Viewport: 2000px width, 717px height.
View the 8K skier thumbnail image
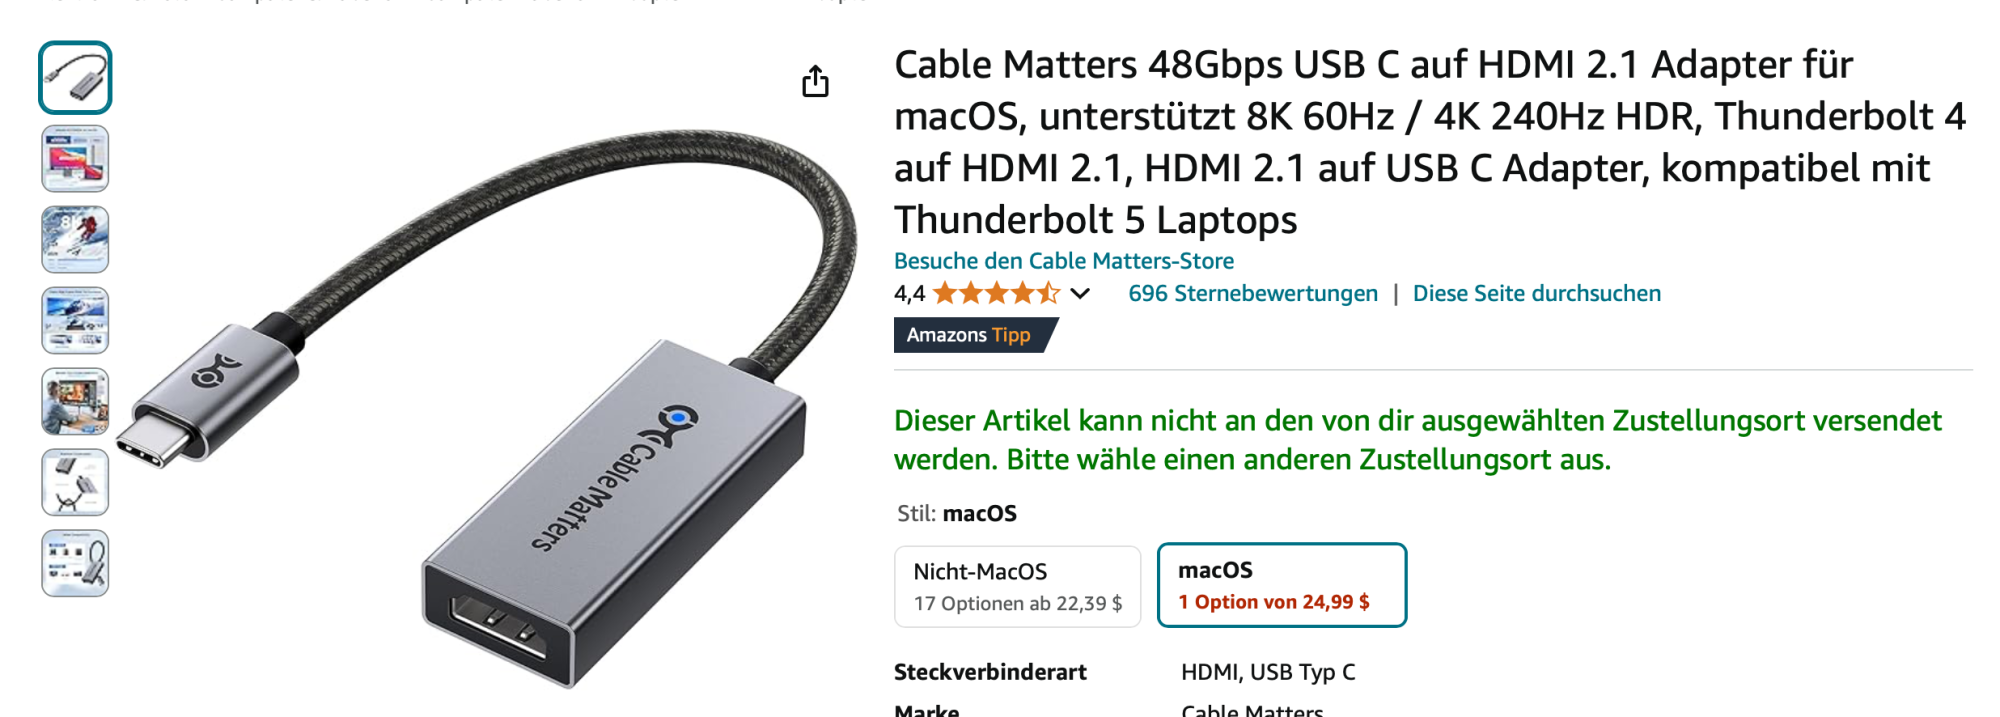[75, 239]
